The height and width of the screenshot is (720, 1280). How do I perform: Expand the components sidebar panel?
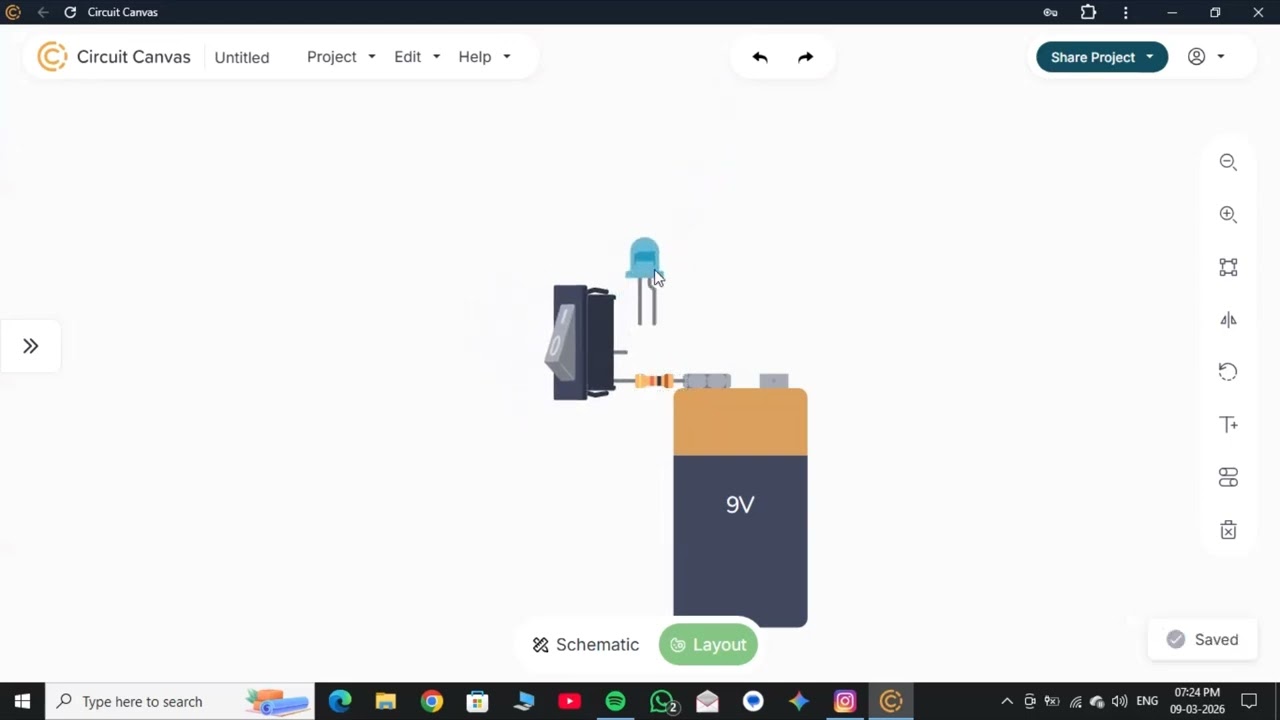(x=30, y=346)
